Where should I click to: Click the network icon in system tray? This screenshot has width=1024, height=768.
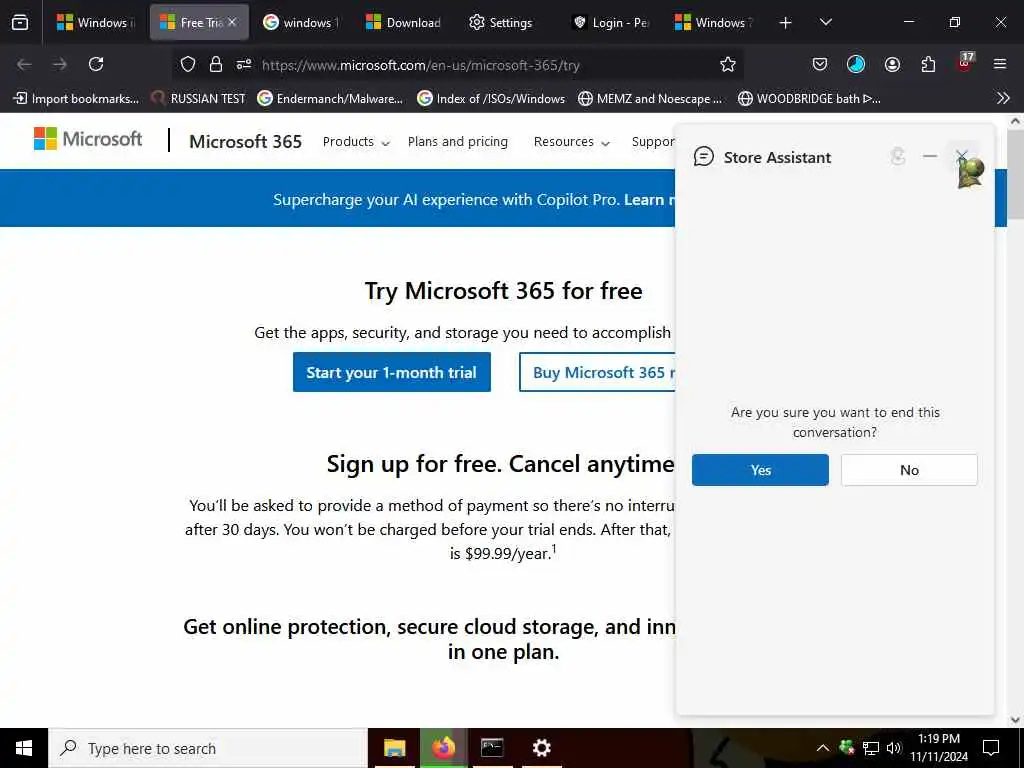click(871, 748)
